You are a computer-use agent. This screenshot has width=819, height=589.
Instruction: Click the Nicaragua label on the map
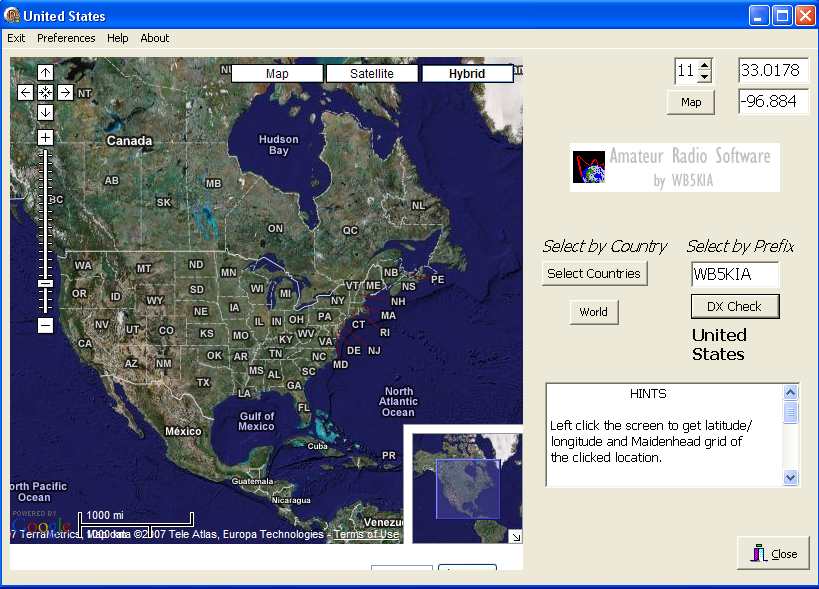pos(291,500)
